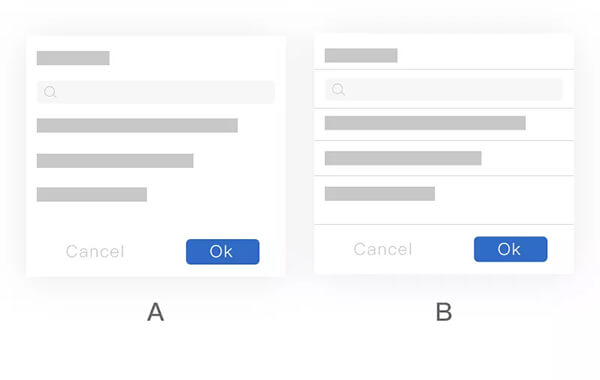600x380 pixels.
Task: Cancel dialog A
Action: 95,252
